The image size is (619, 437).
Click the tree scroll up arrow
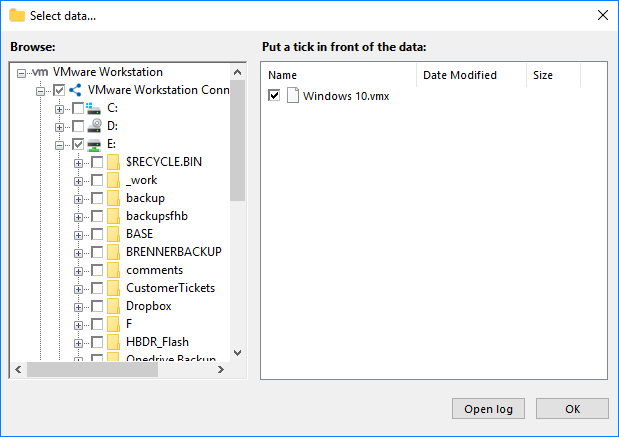237,72
